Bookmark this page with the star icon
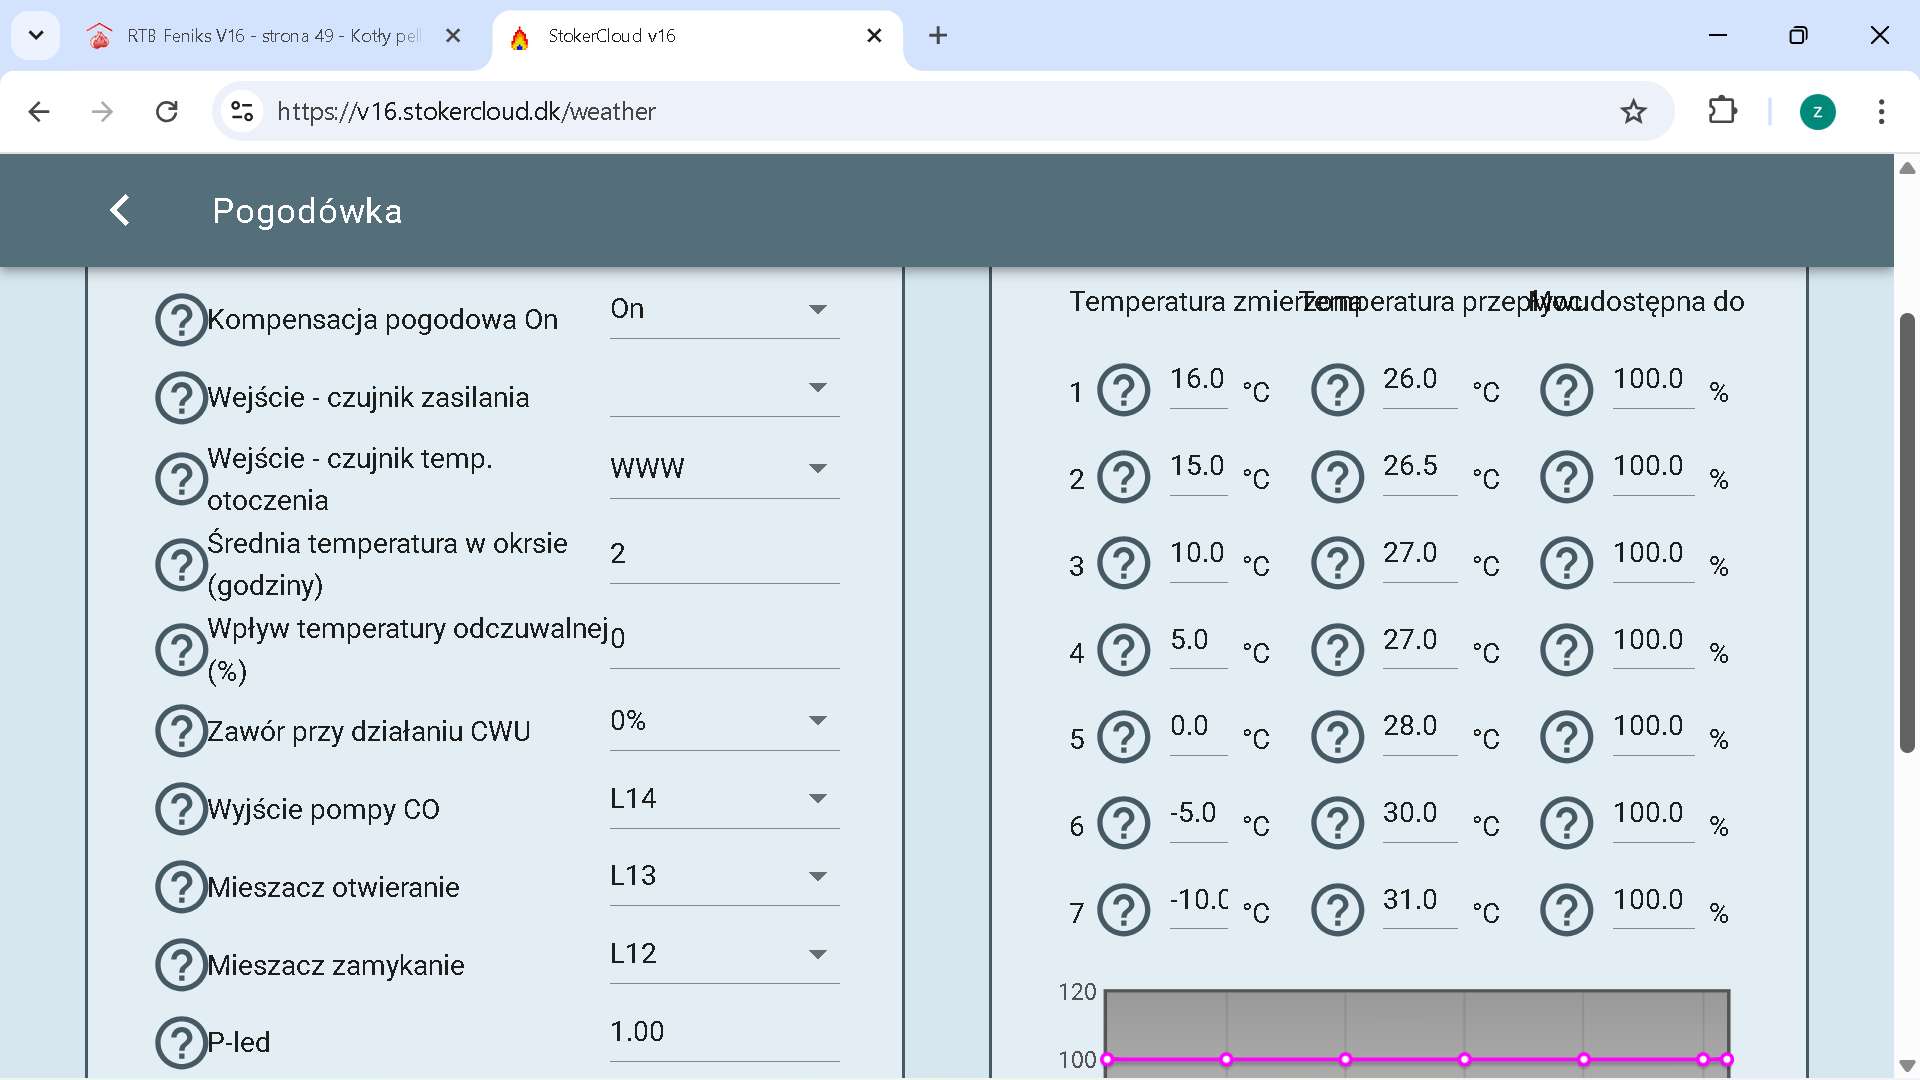Viewport: 1920px width, 1080px height. coord(1633,111)
